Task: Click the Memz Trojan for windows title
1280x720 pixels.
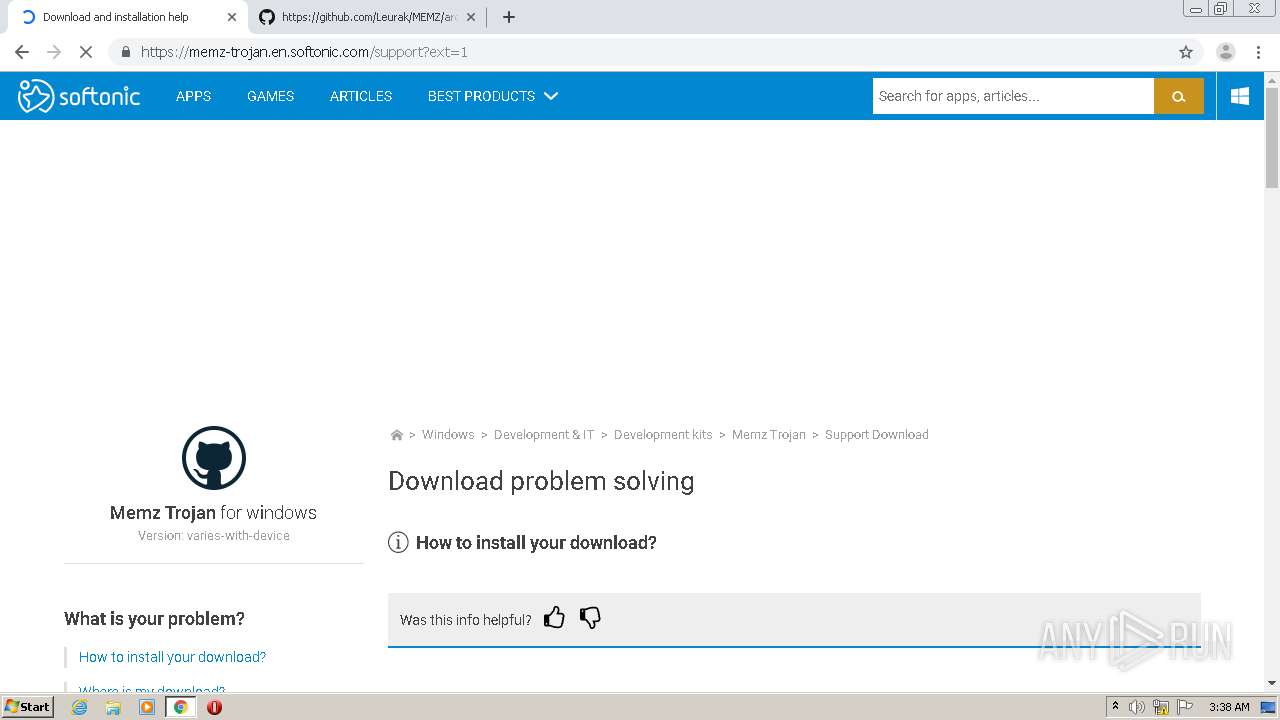Action: 213,513
